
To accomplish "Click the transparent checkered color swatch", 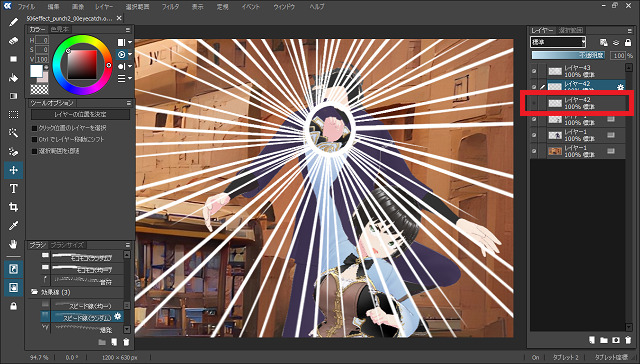I will (40, 89).
